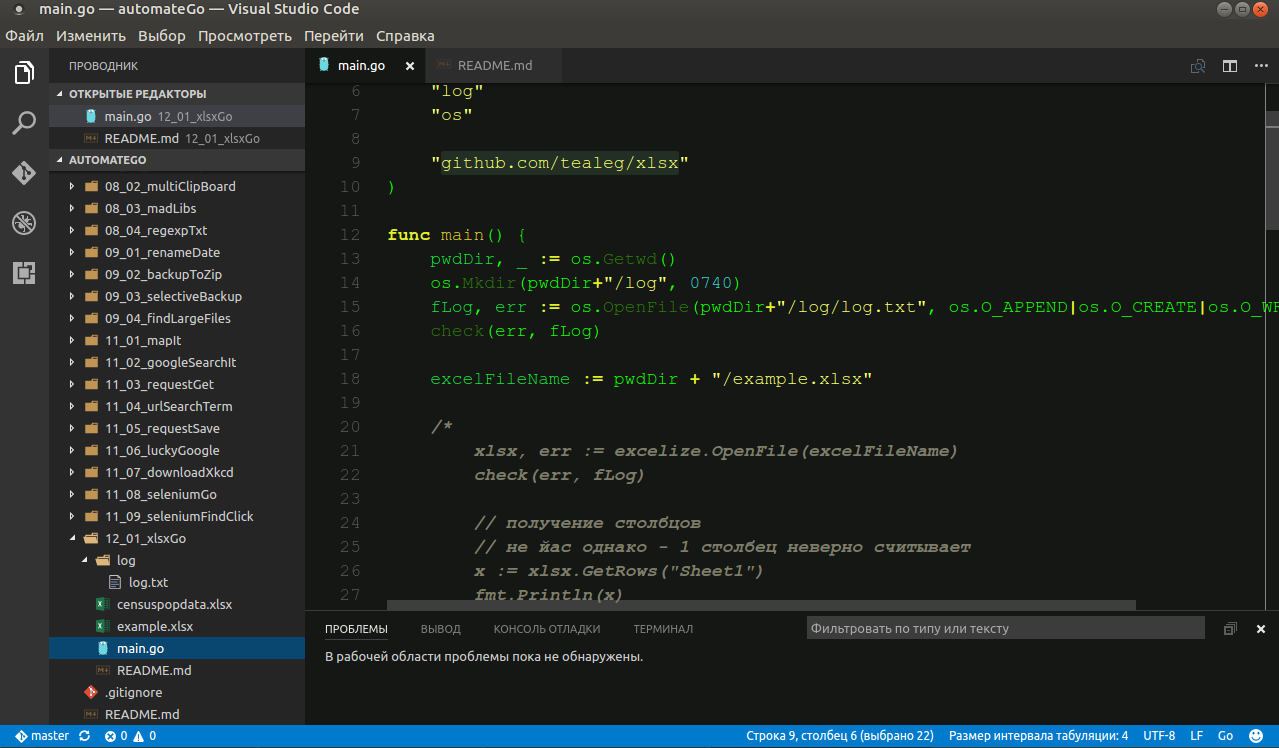This screenshot has height=748, width=1279.
Task: Switch to the README.md editor tab
Action: [494, 66]
